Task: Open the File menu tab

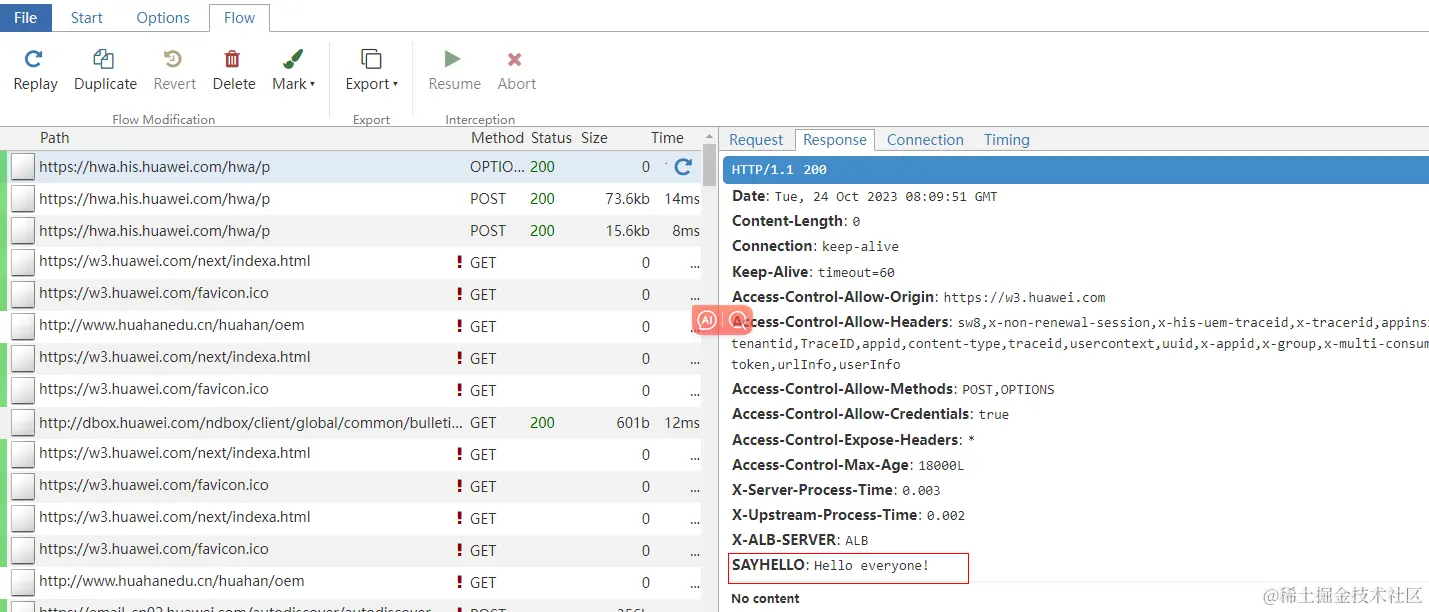Action: point(25,17)
